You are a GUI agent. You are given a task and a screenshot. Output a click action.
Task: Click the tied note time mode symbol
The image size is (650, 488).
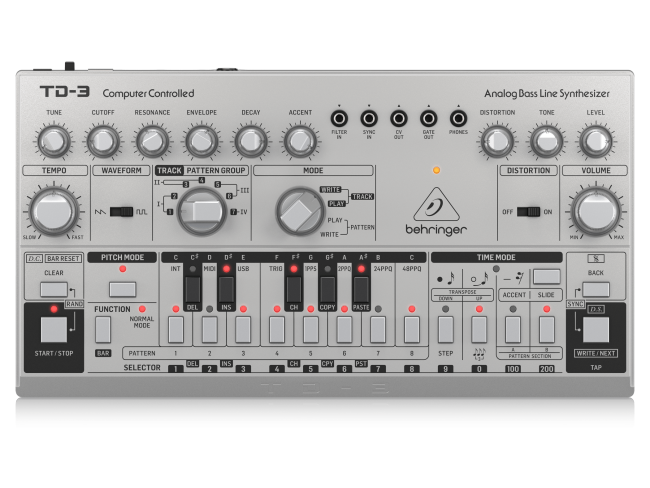(479, 278)
